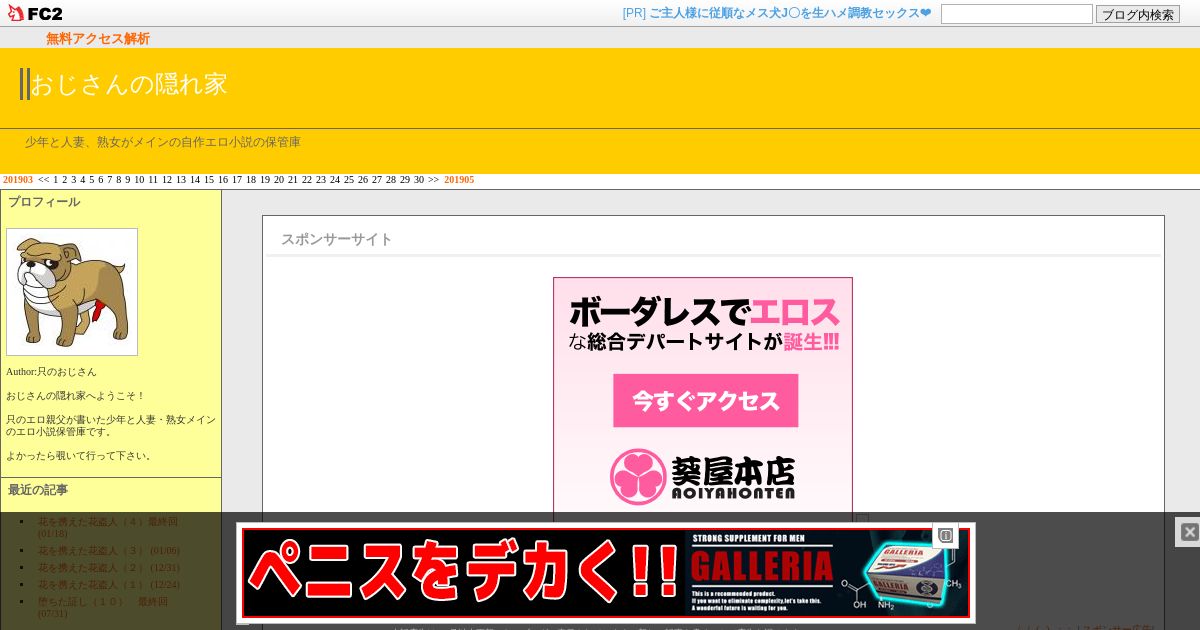Click the 今すぐアクセス pink button
Viewport: 1200px width, 630px height.
pyautogui.click(x=705, y=401)
